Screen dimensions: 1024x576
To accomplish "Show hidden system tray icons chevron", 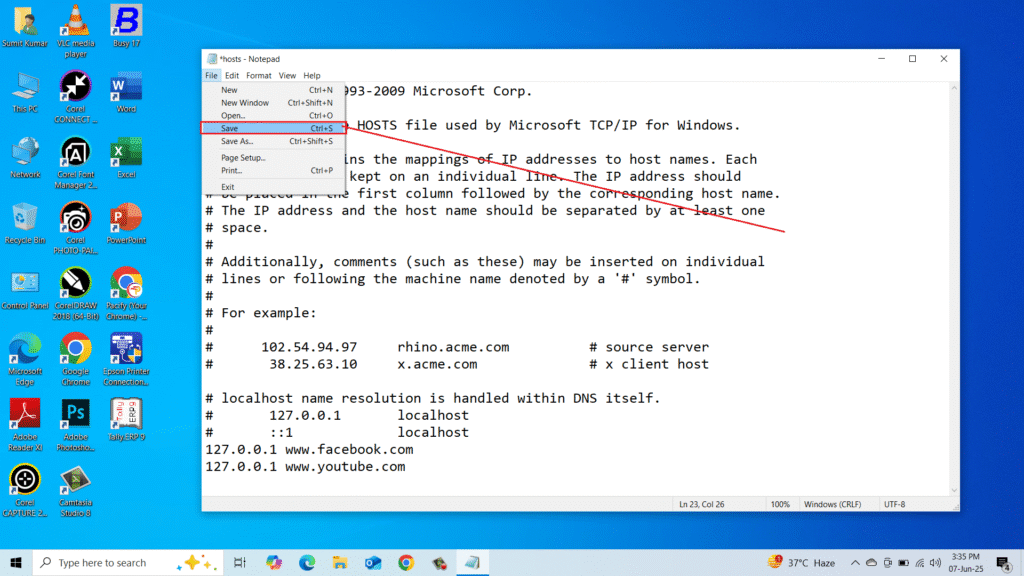I will pos(855,563).
